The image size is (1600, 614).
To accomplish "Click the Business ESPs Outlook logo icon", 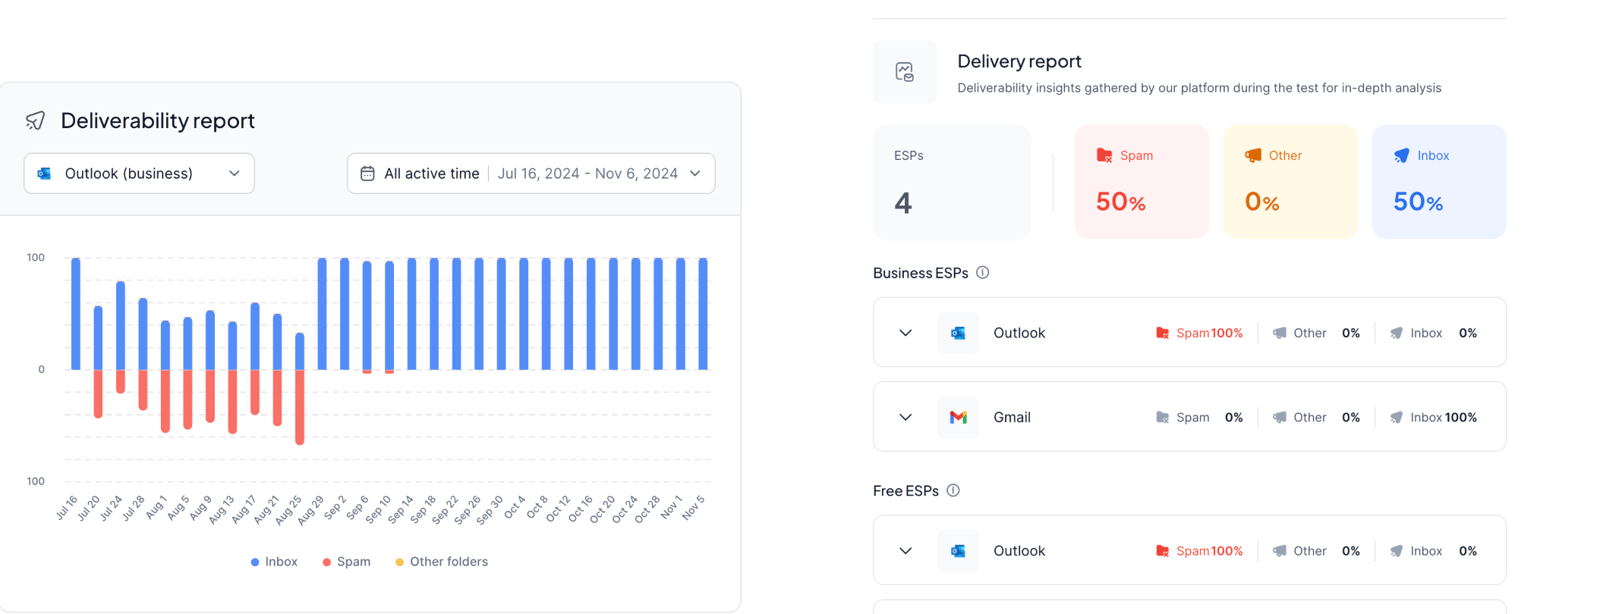I will pos(958,333).
